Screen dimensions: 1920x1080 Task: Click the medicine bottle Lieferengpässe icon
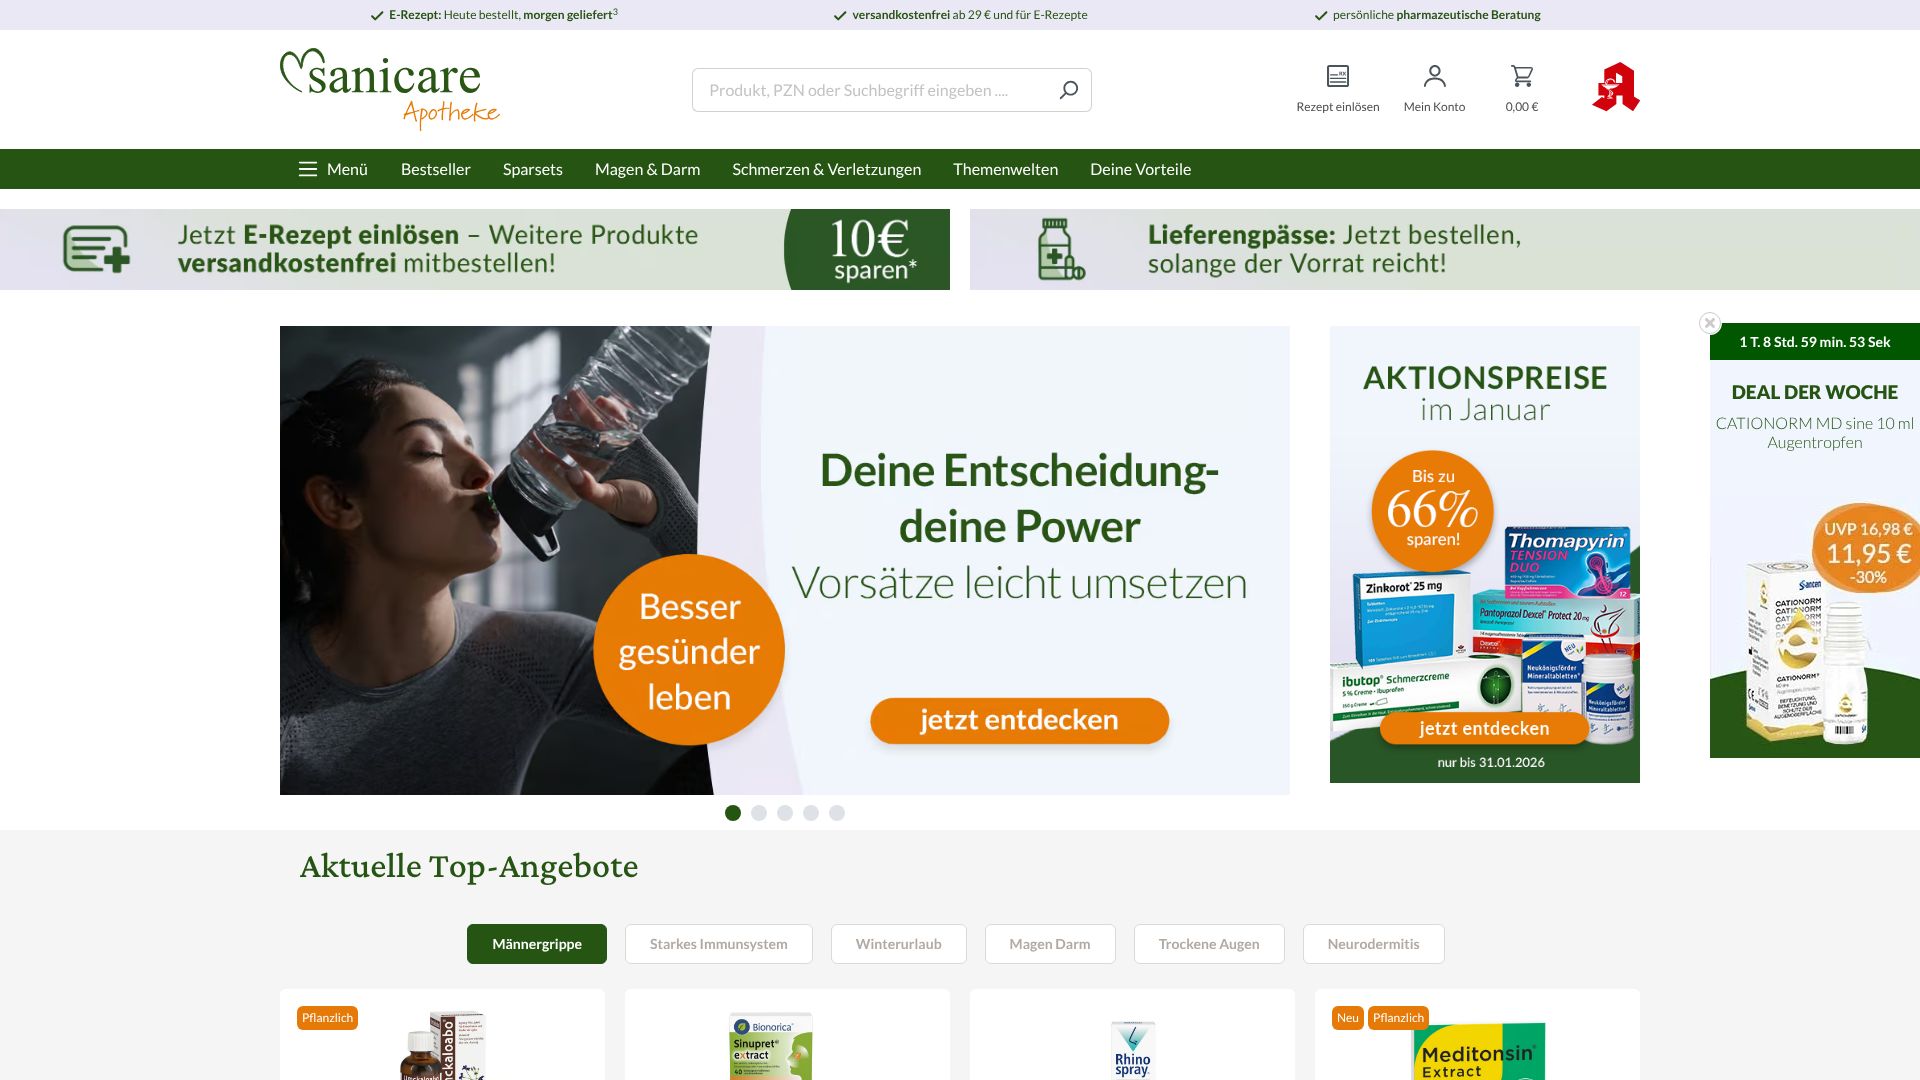click(1057, 249)
